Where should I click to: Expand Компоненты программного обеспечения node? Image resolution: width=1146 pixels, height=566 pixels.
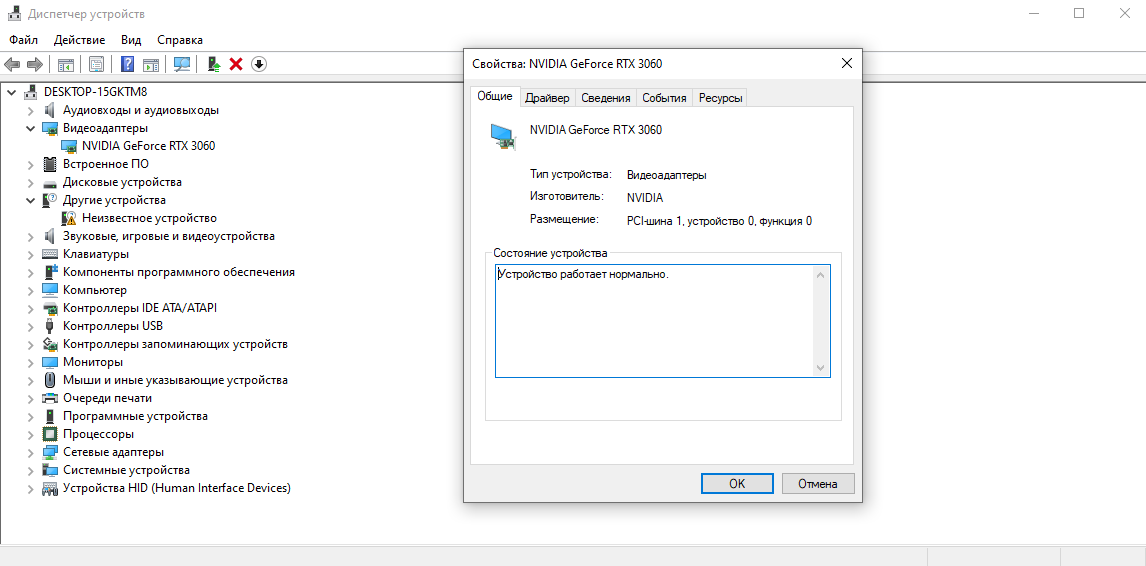click(31, 272)
